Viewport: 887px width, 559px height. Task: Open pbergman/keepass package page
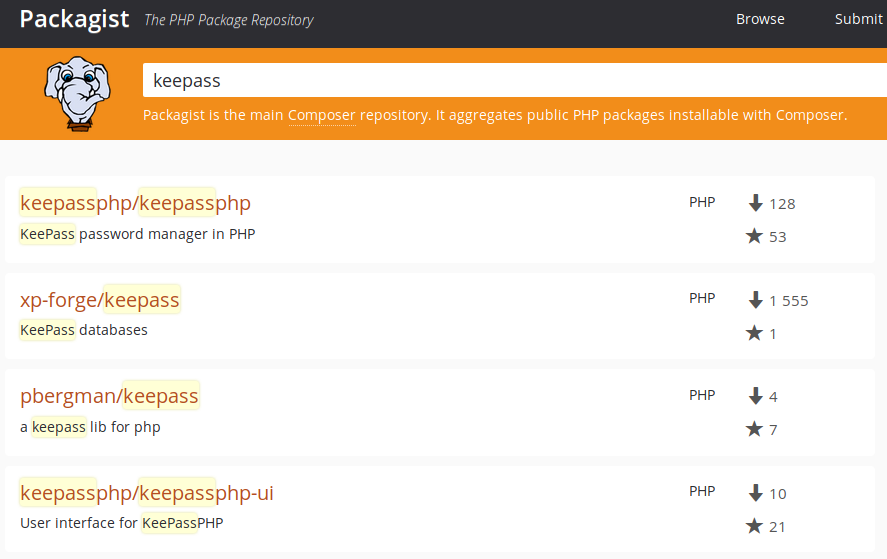pyautogui.click(x=110, y=395)
